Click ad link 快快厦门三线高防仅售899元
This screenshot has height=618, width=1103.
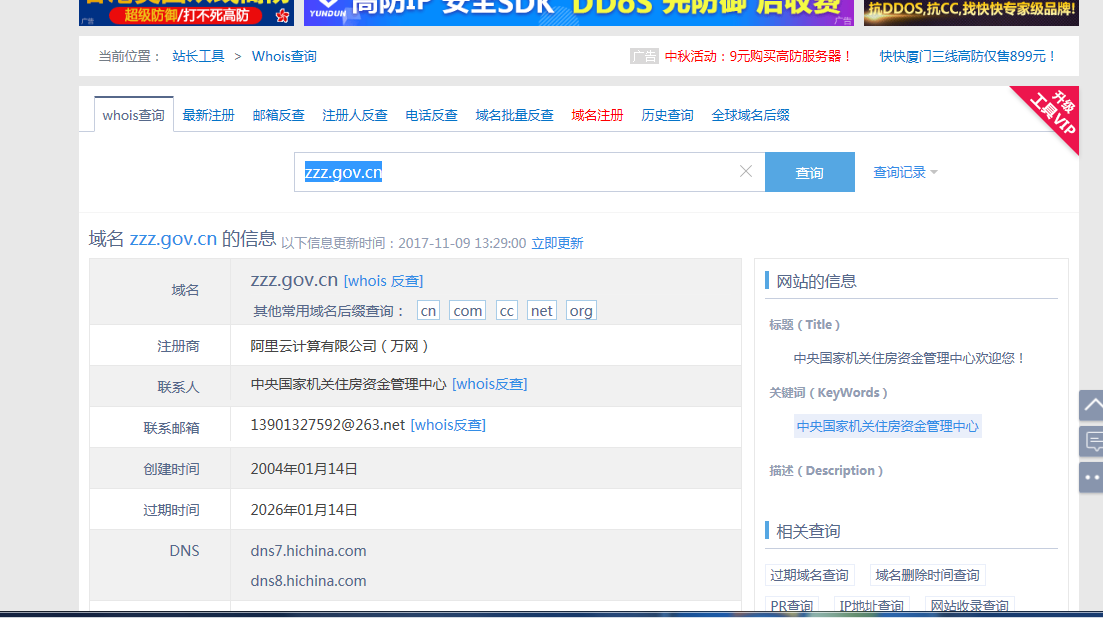[x=968, y=56]
